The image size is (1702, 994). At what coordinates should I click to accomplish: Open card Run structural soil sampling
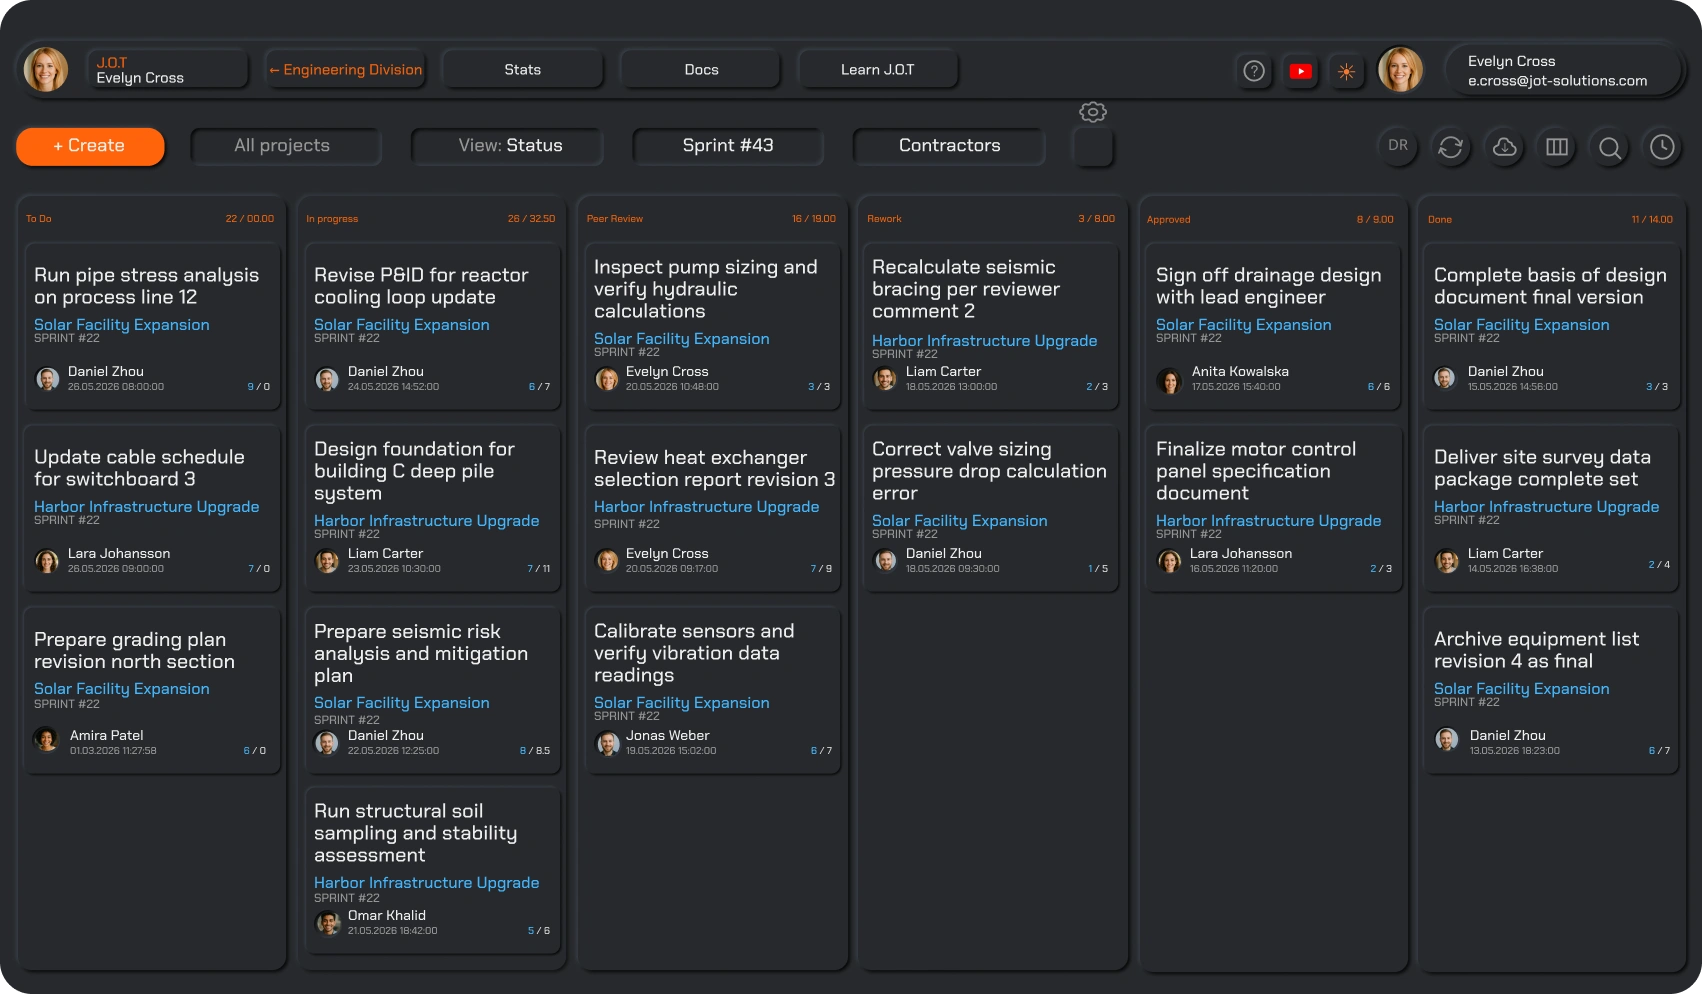(432, 871)
